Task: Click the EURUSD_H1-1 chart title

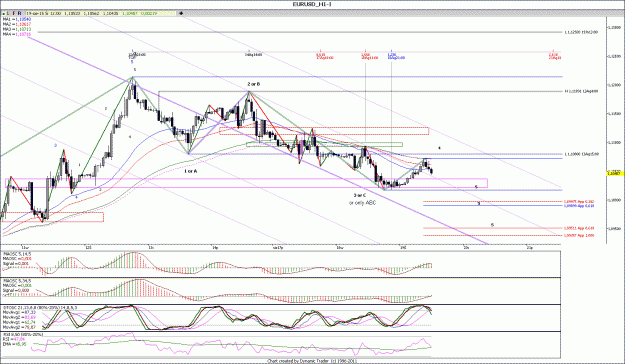Action: [x=312, y=4]
